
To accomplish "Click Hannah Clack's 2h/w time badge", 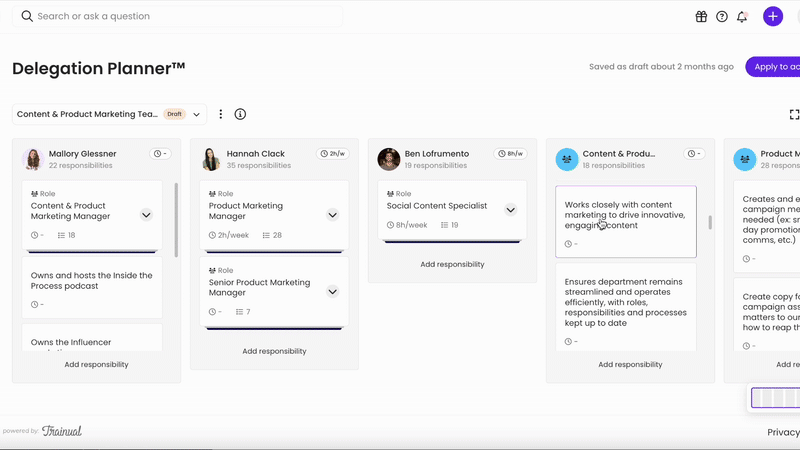I will [333, 154].
